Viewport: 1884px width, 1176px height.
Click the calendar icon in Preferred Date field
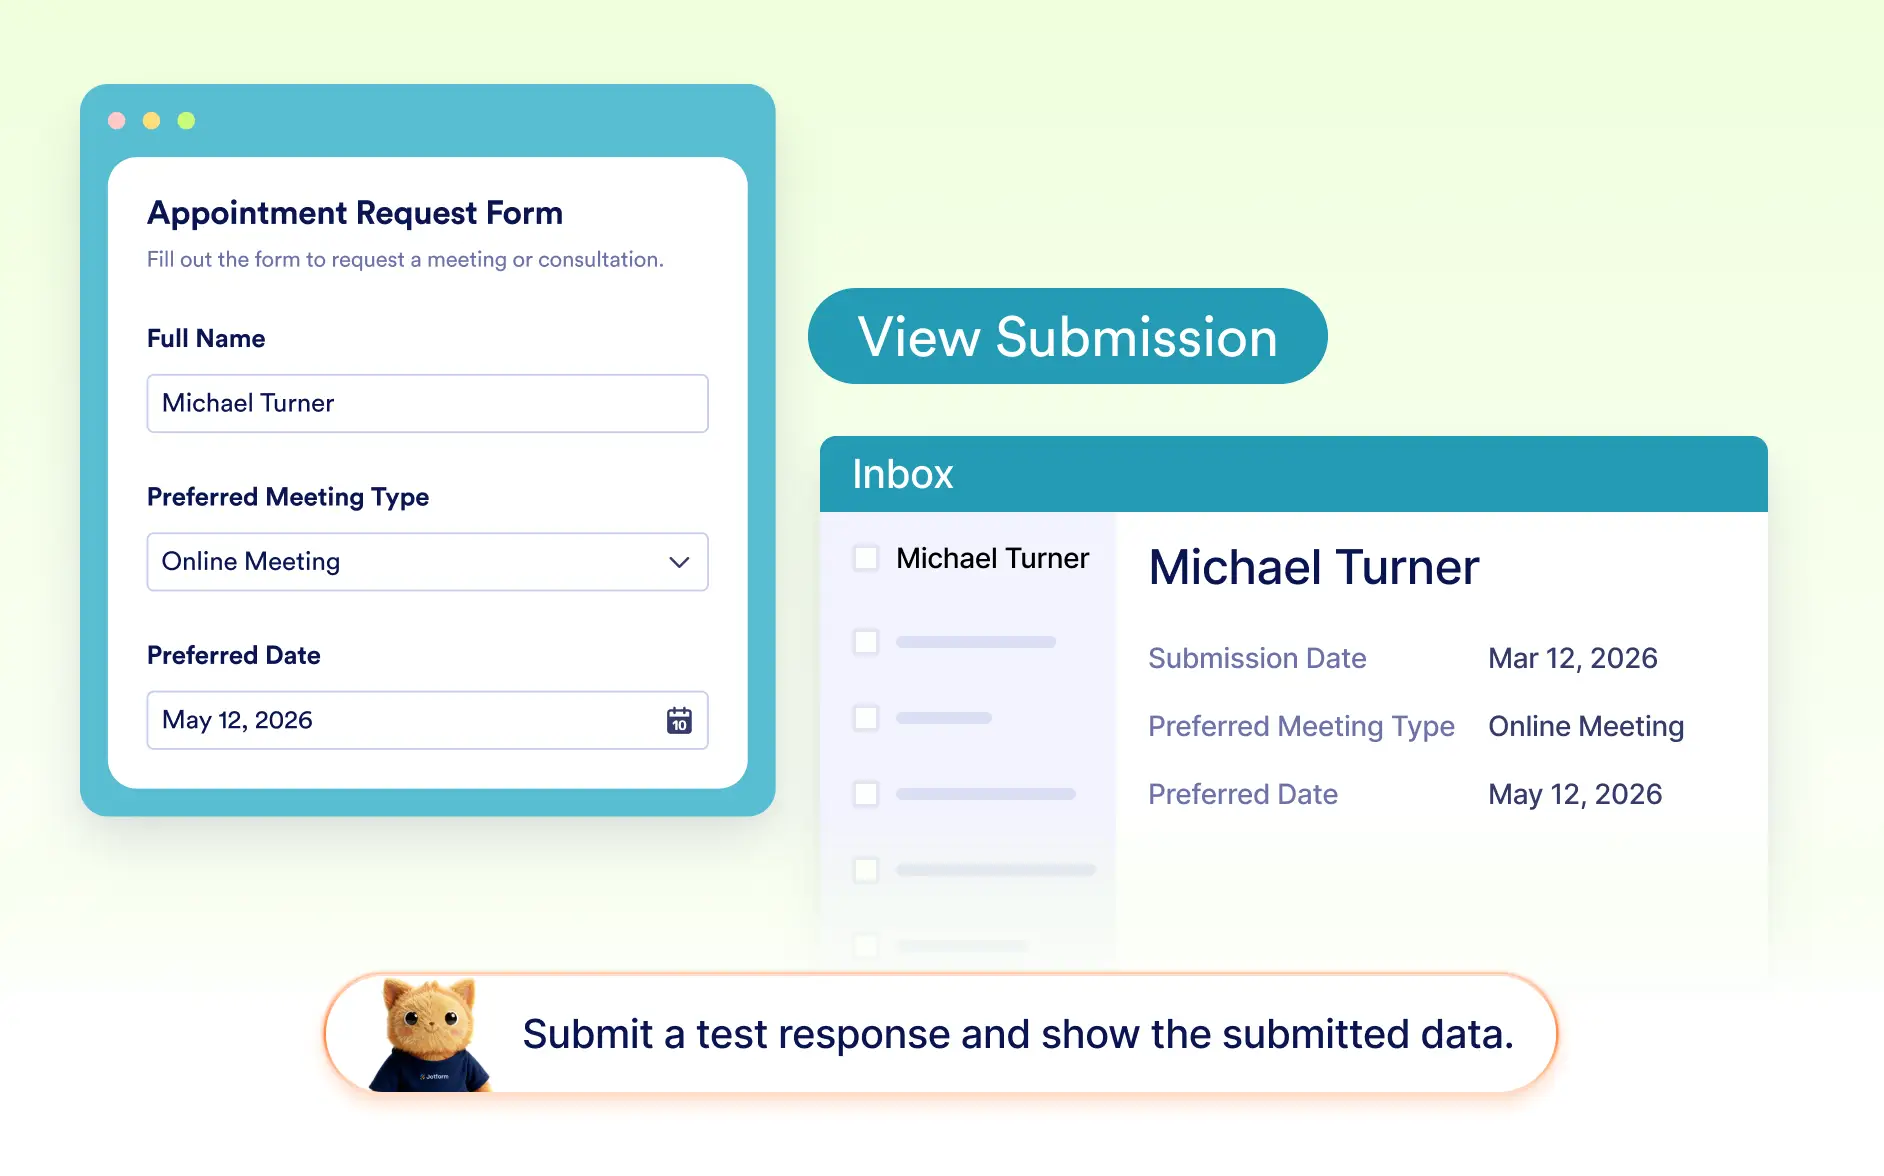679,720
